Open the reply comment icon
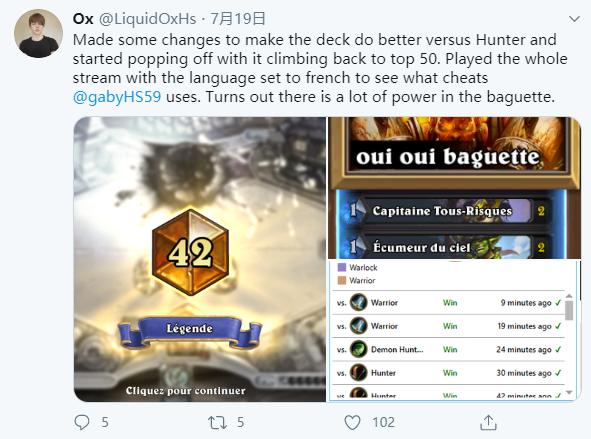Viewport: 591px width, 439px height. (x=82, y=422)
